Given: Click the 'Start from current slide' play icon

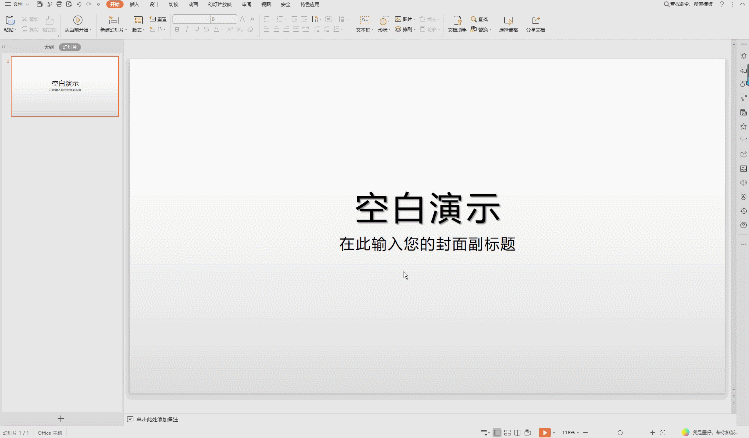Looking at the screenshot, I should 77,19.
